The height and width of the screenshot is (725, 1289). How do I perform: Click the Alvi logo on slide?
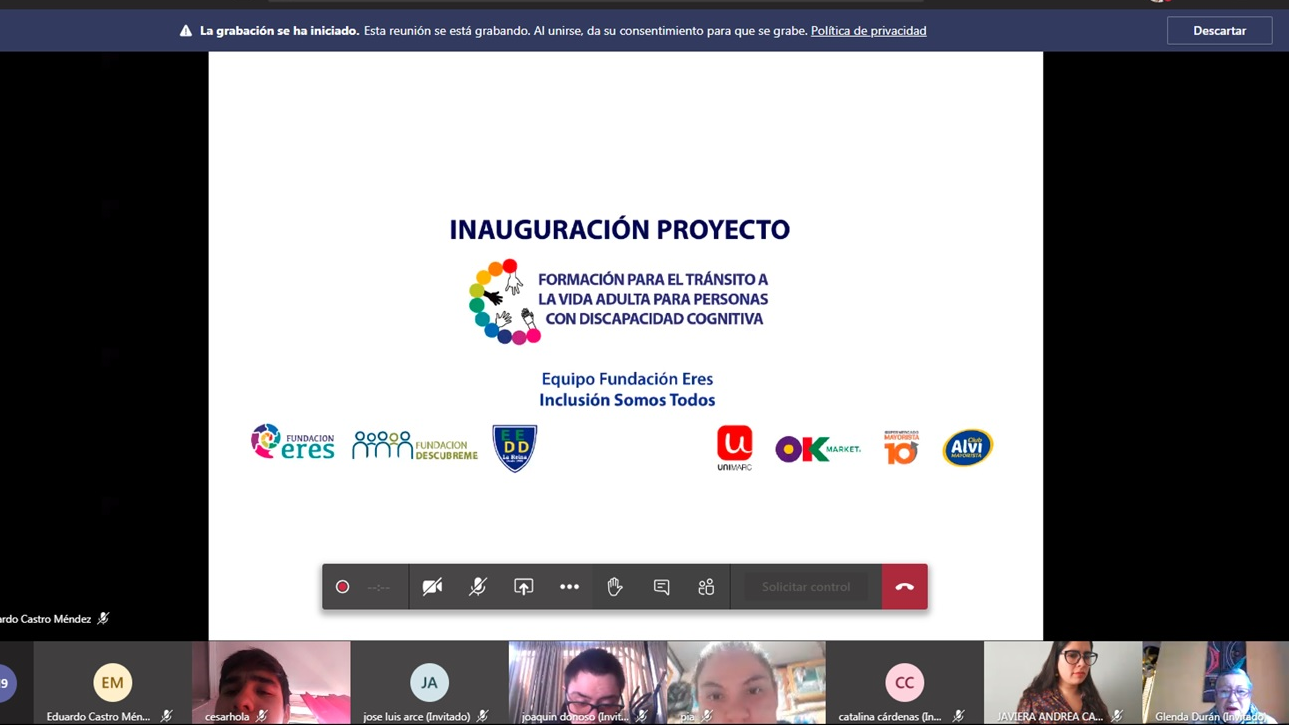(x=968, y=448)
